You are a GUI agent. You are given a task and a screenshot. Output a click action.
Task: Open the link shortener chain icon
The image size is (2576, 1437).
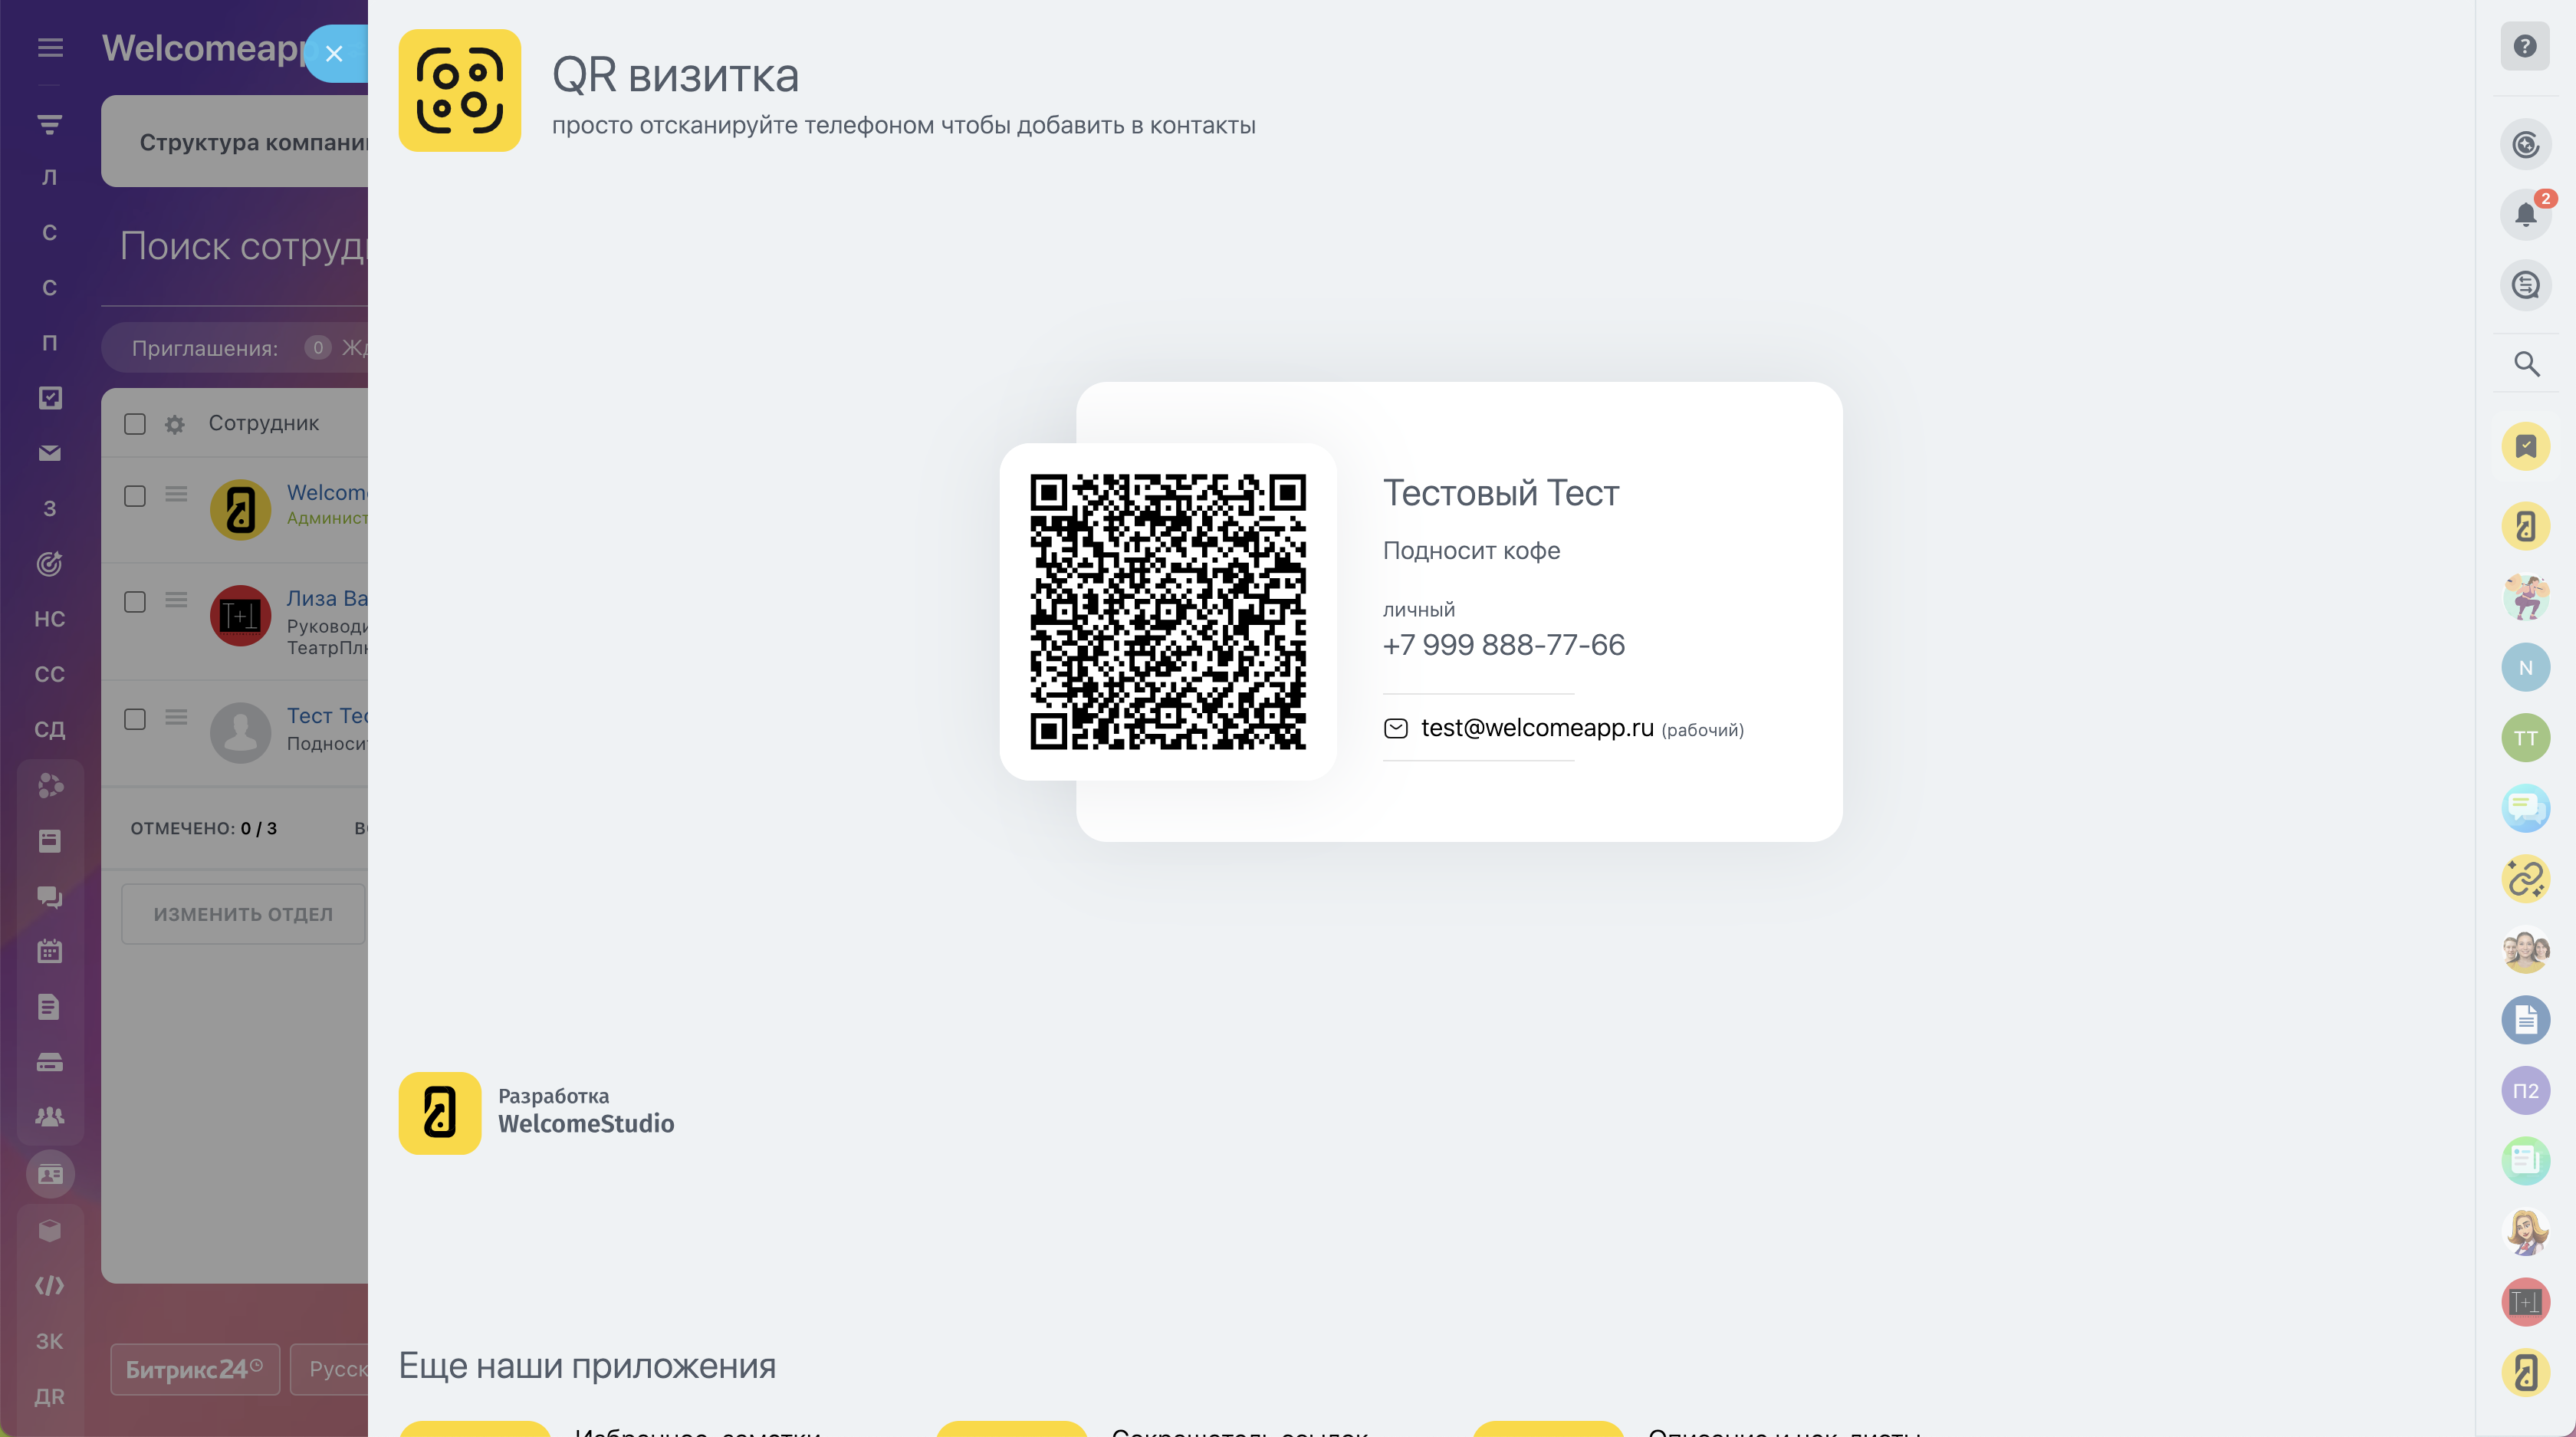(2525, 879)
